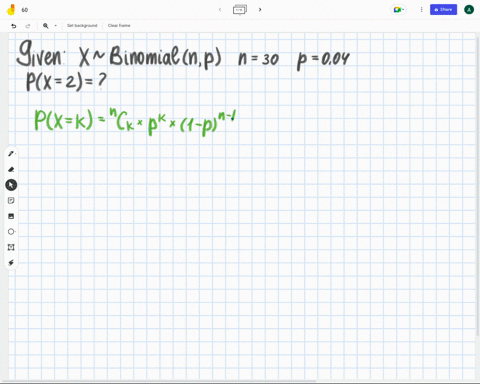This screenshot has width=480, height=384.
Task: Redo the last action
Action: tap(28, 26)
